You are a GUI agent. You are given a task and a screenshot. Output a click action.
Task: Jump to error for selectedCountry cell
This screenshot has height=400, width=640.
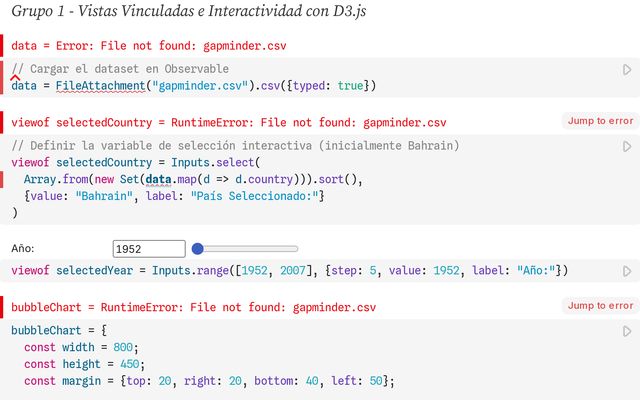[600, 121]
